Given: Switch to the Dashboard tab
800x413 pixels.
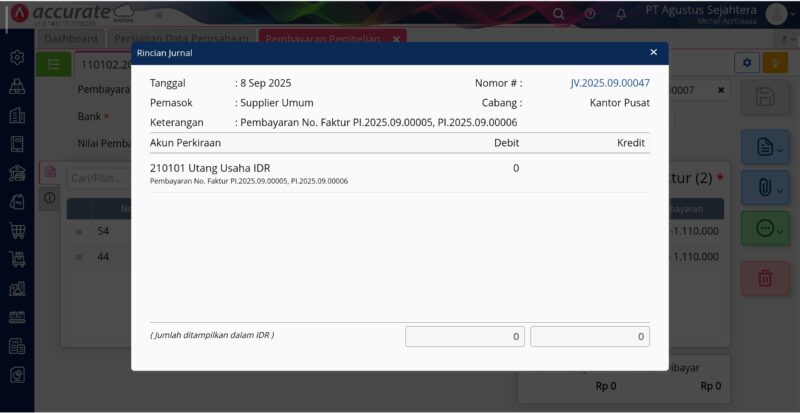Looking at the screenshot, I should tap(71, 38).
